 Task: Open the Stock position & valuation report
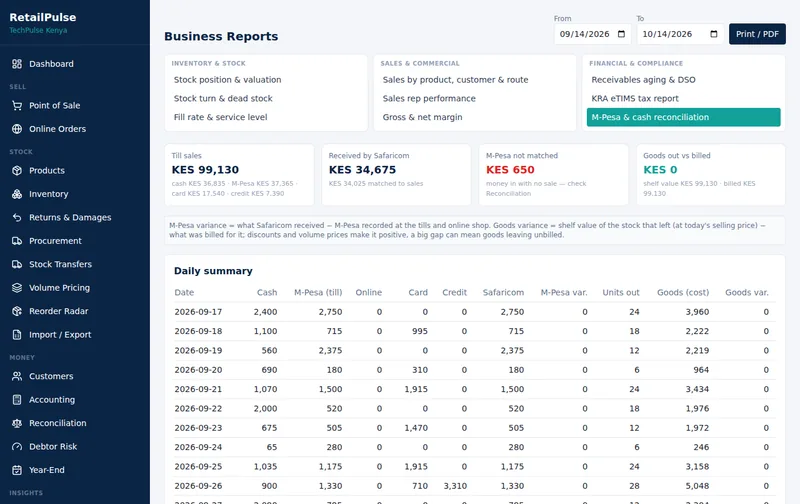266,80
